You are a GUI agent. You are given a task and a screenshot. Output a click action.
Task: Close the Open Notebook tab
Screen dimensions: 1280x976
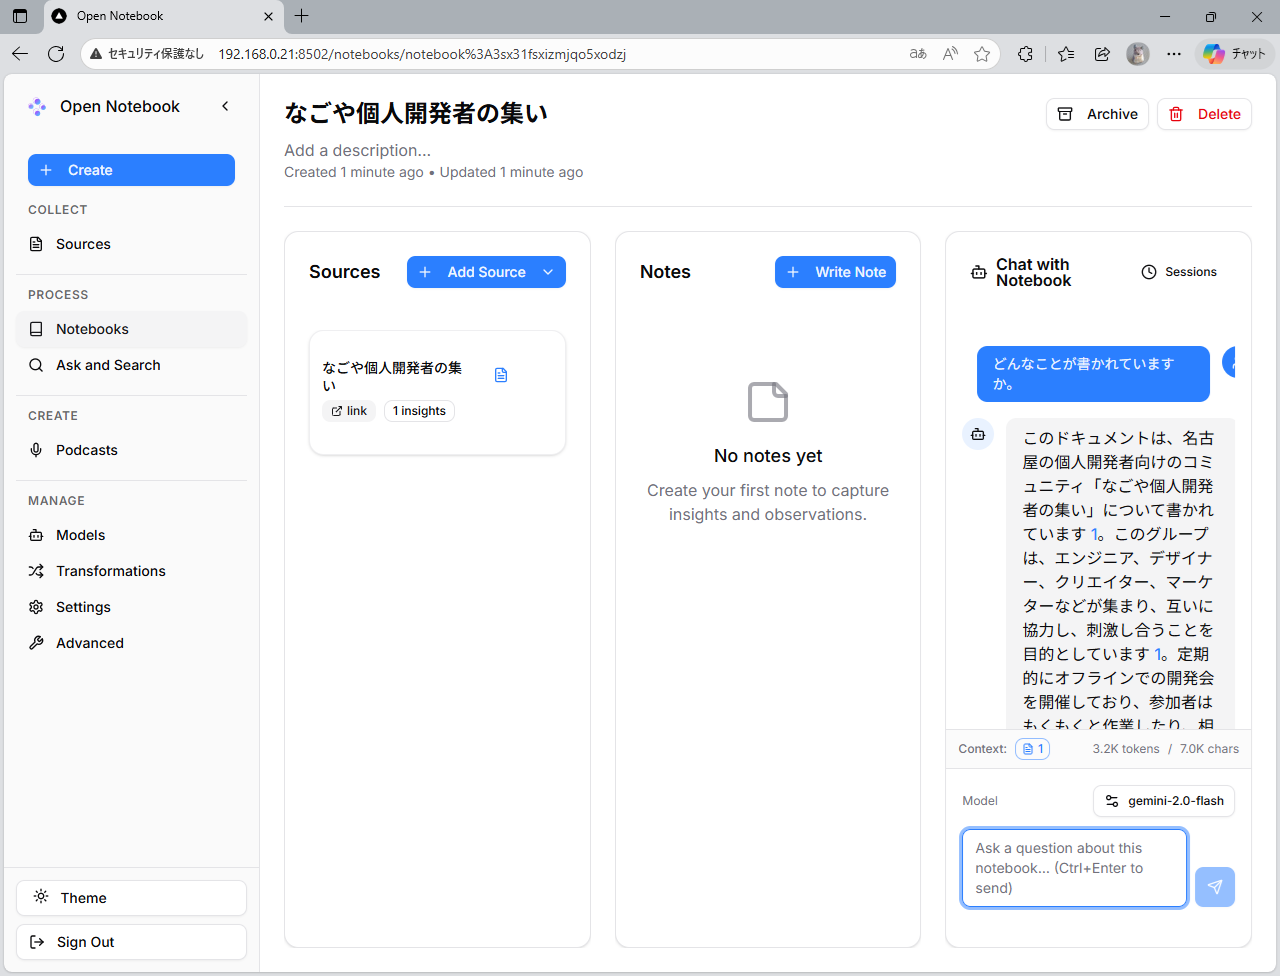[x=268, y=16]
